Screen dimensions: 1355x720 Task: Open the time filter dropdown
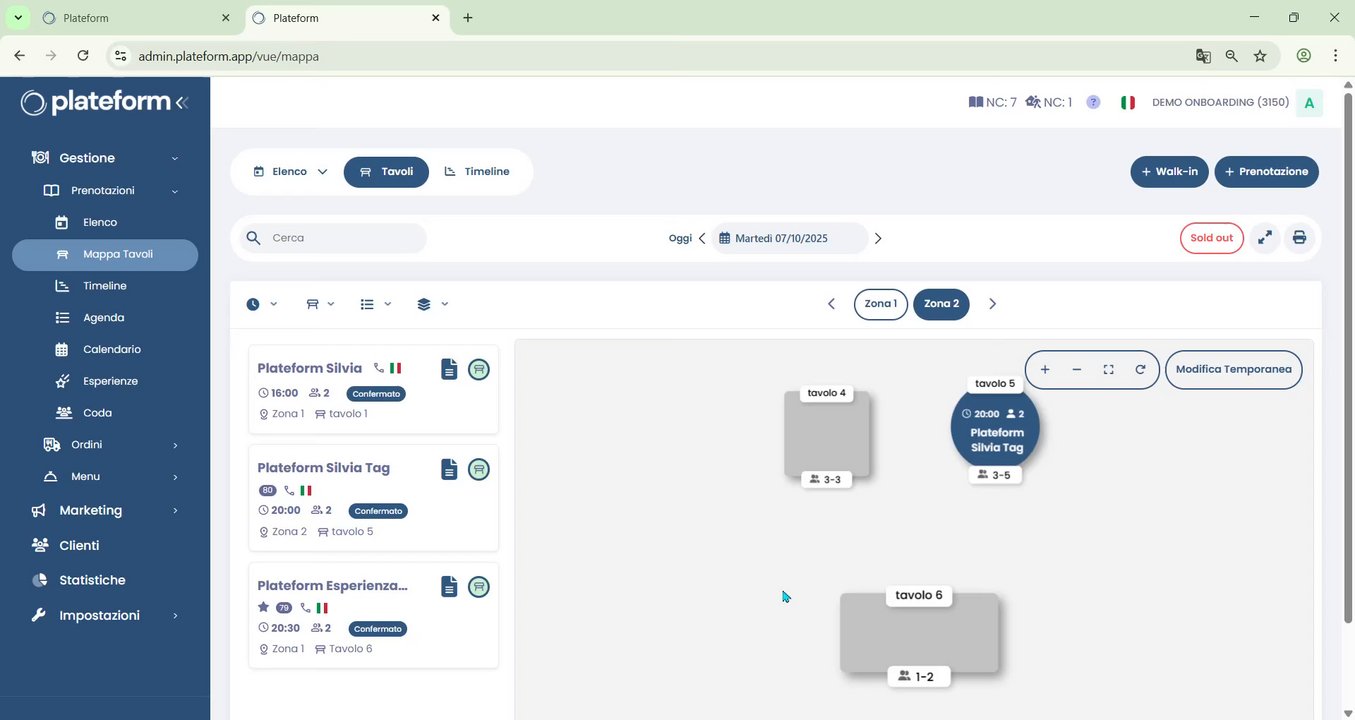(x=262, y=304)
